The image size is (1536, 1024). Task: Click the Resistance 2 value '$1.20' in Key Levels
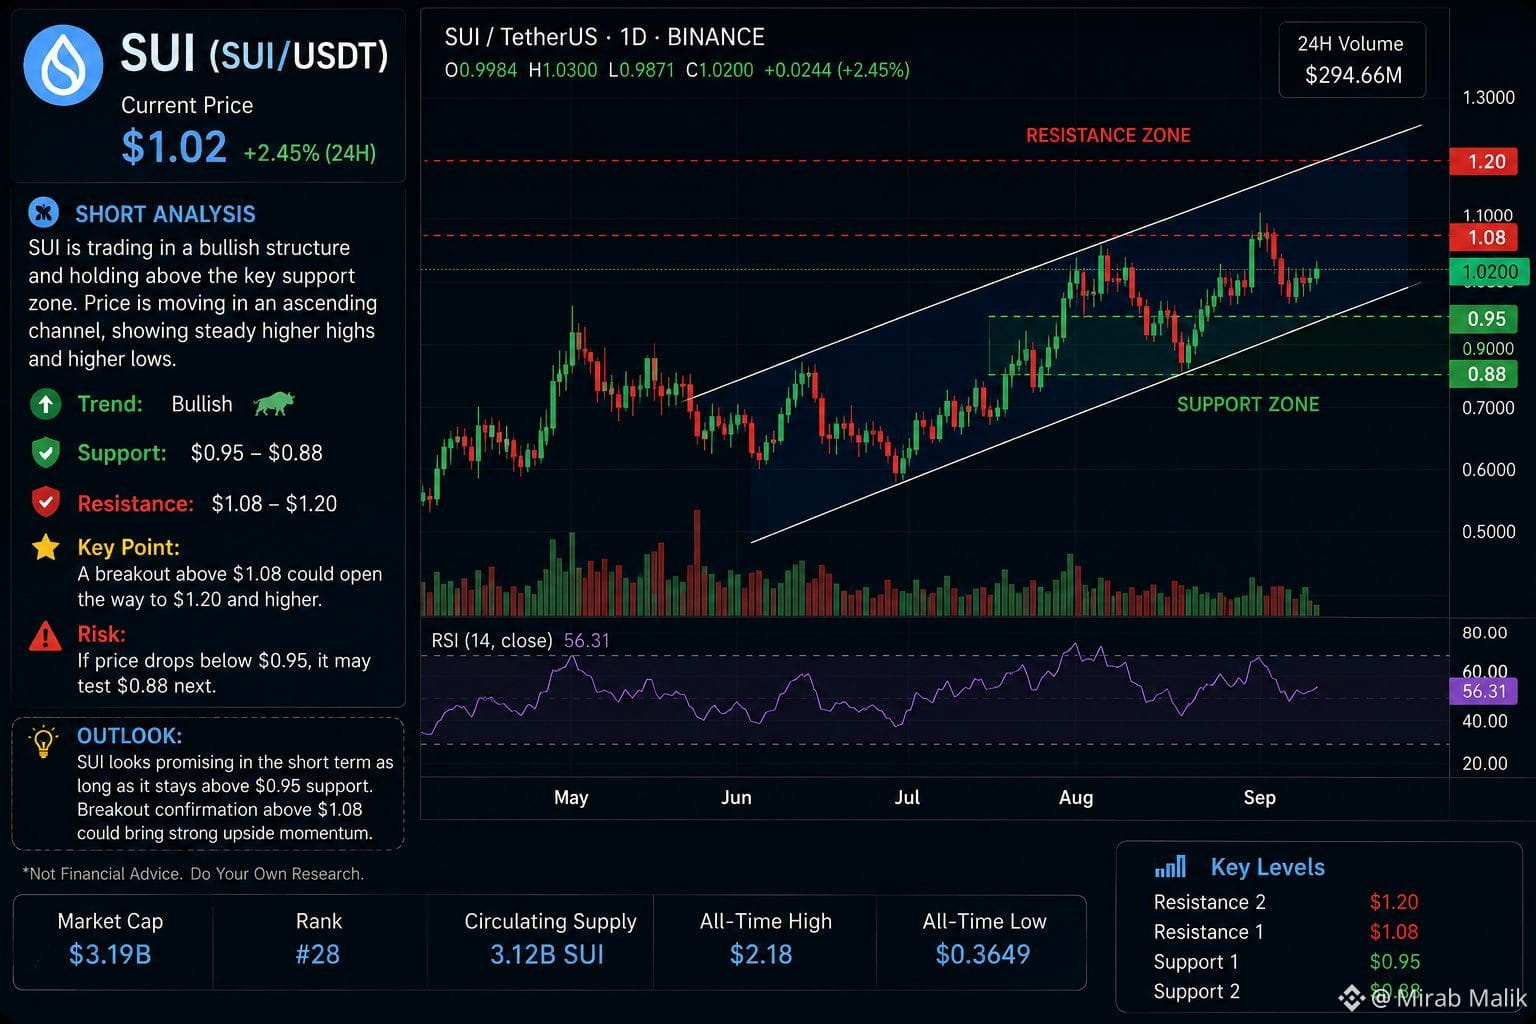(1394, 902)
